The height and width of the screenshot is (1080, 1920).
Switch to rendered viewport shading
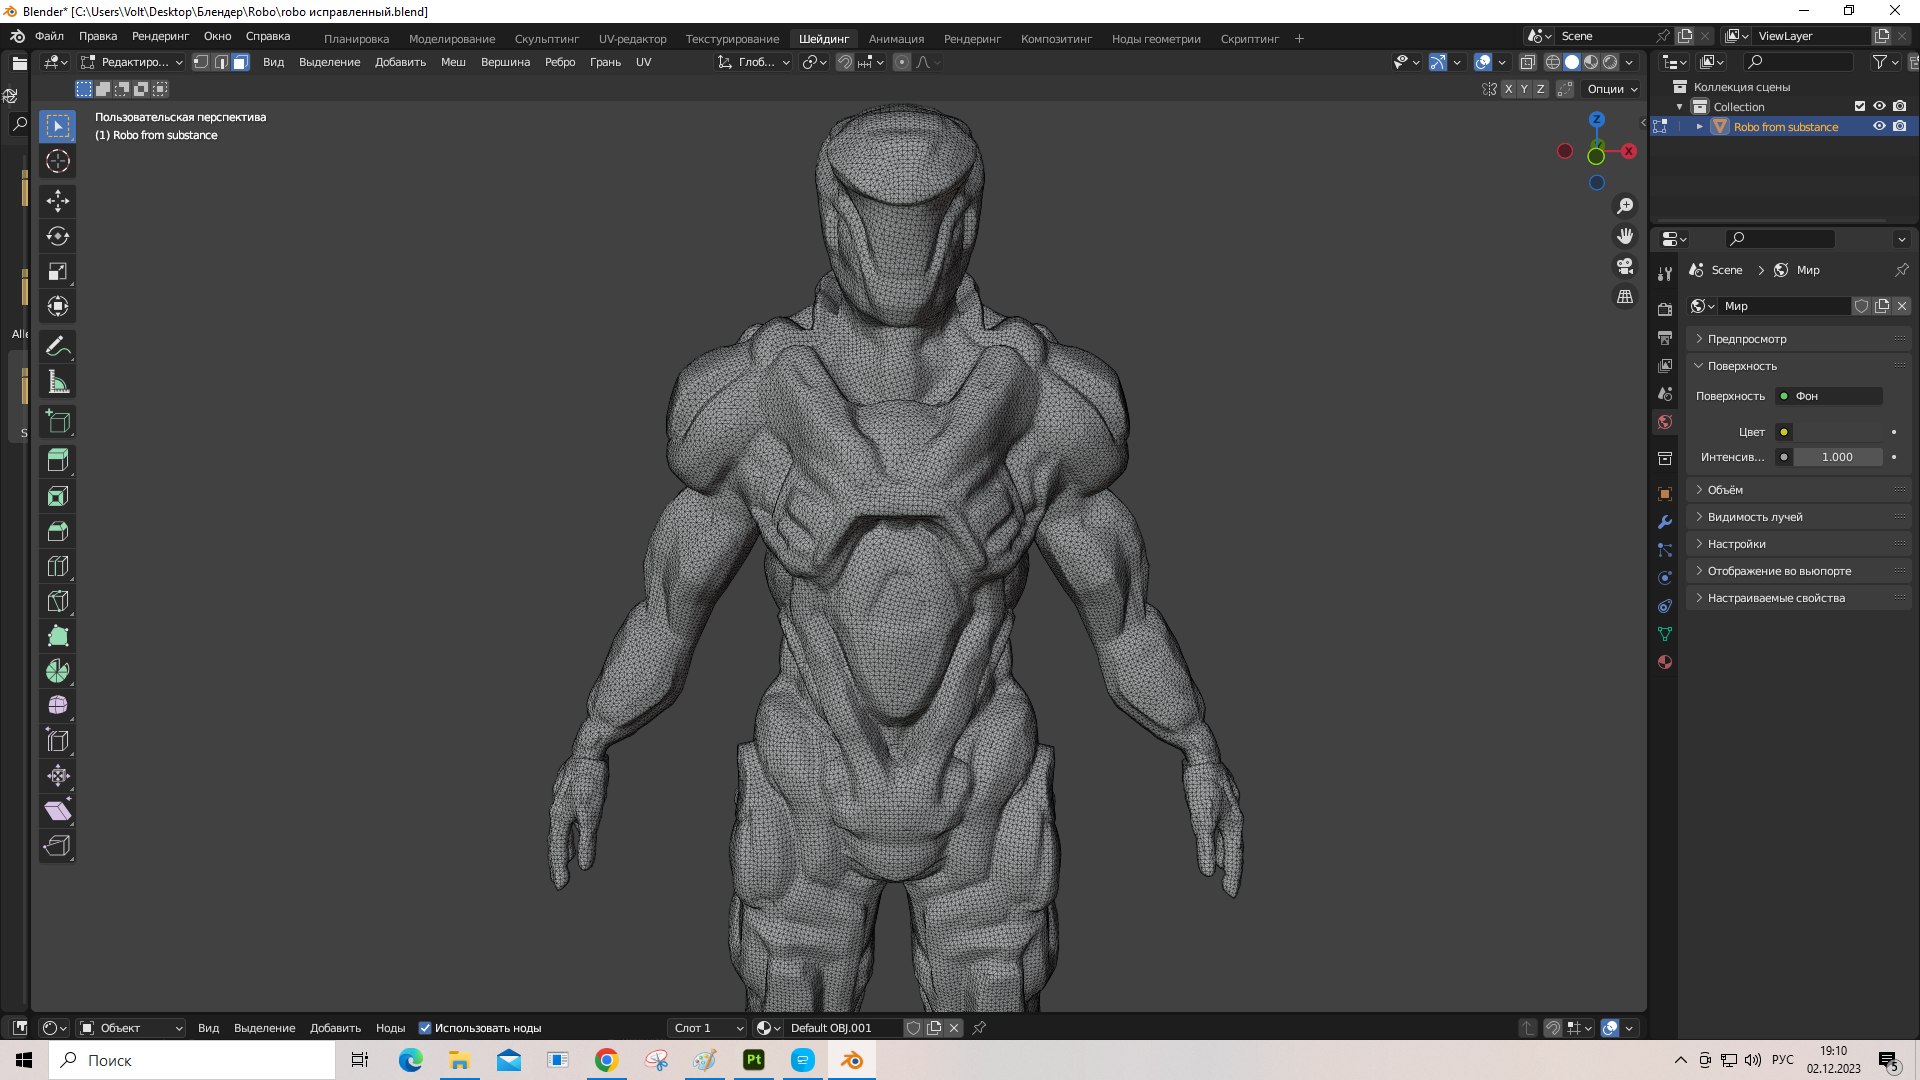point(1610,62)
